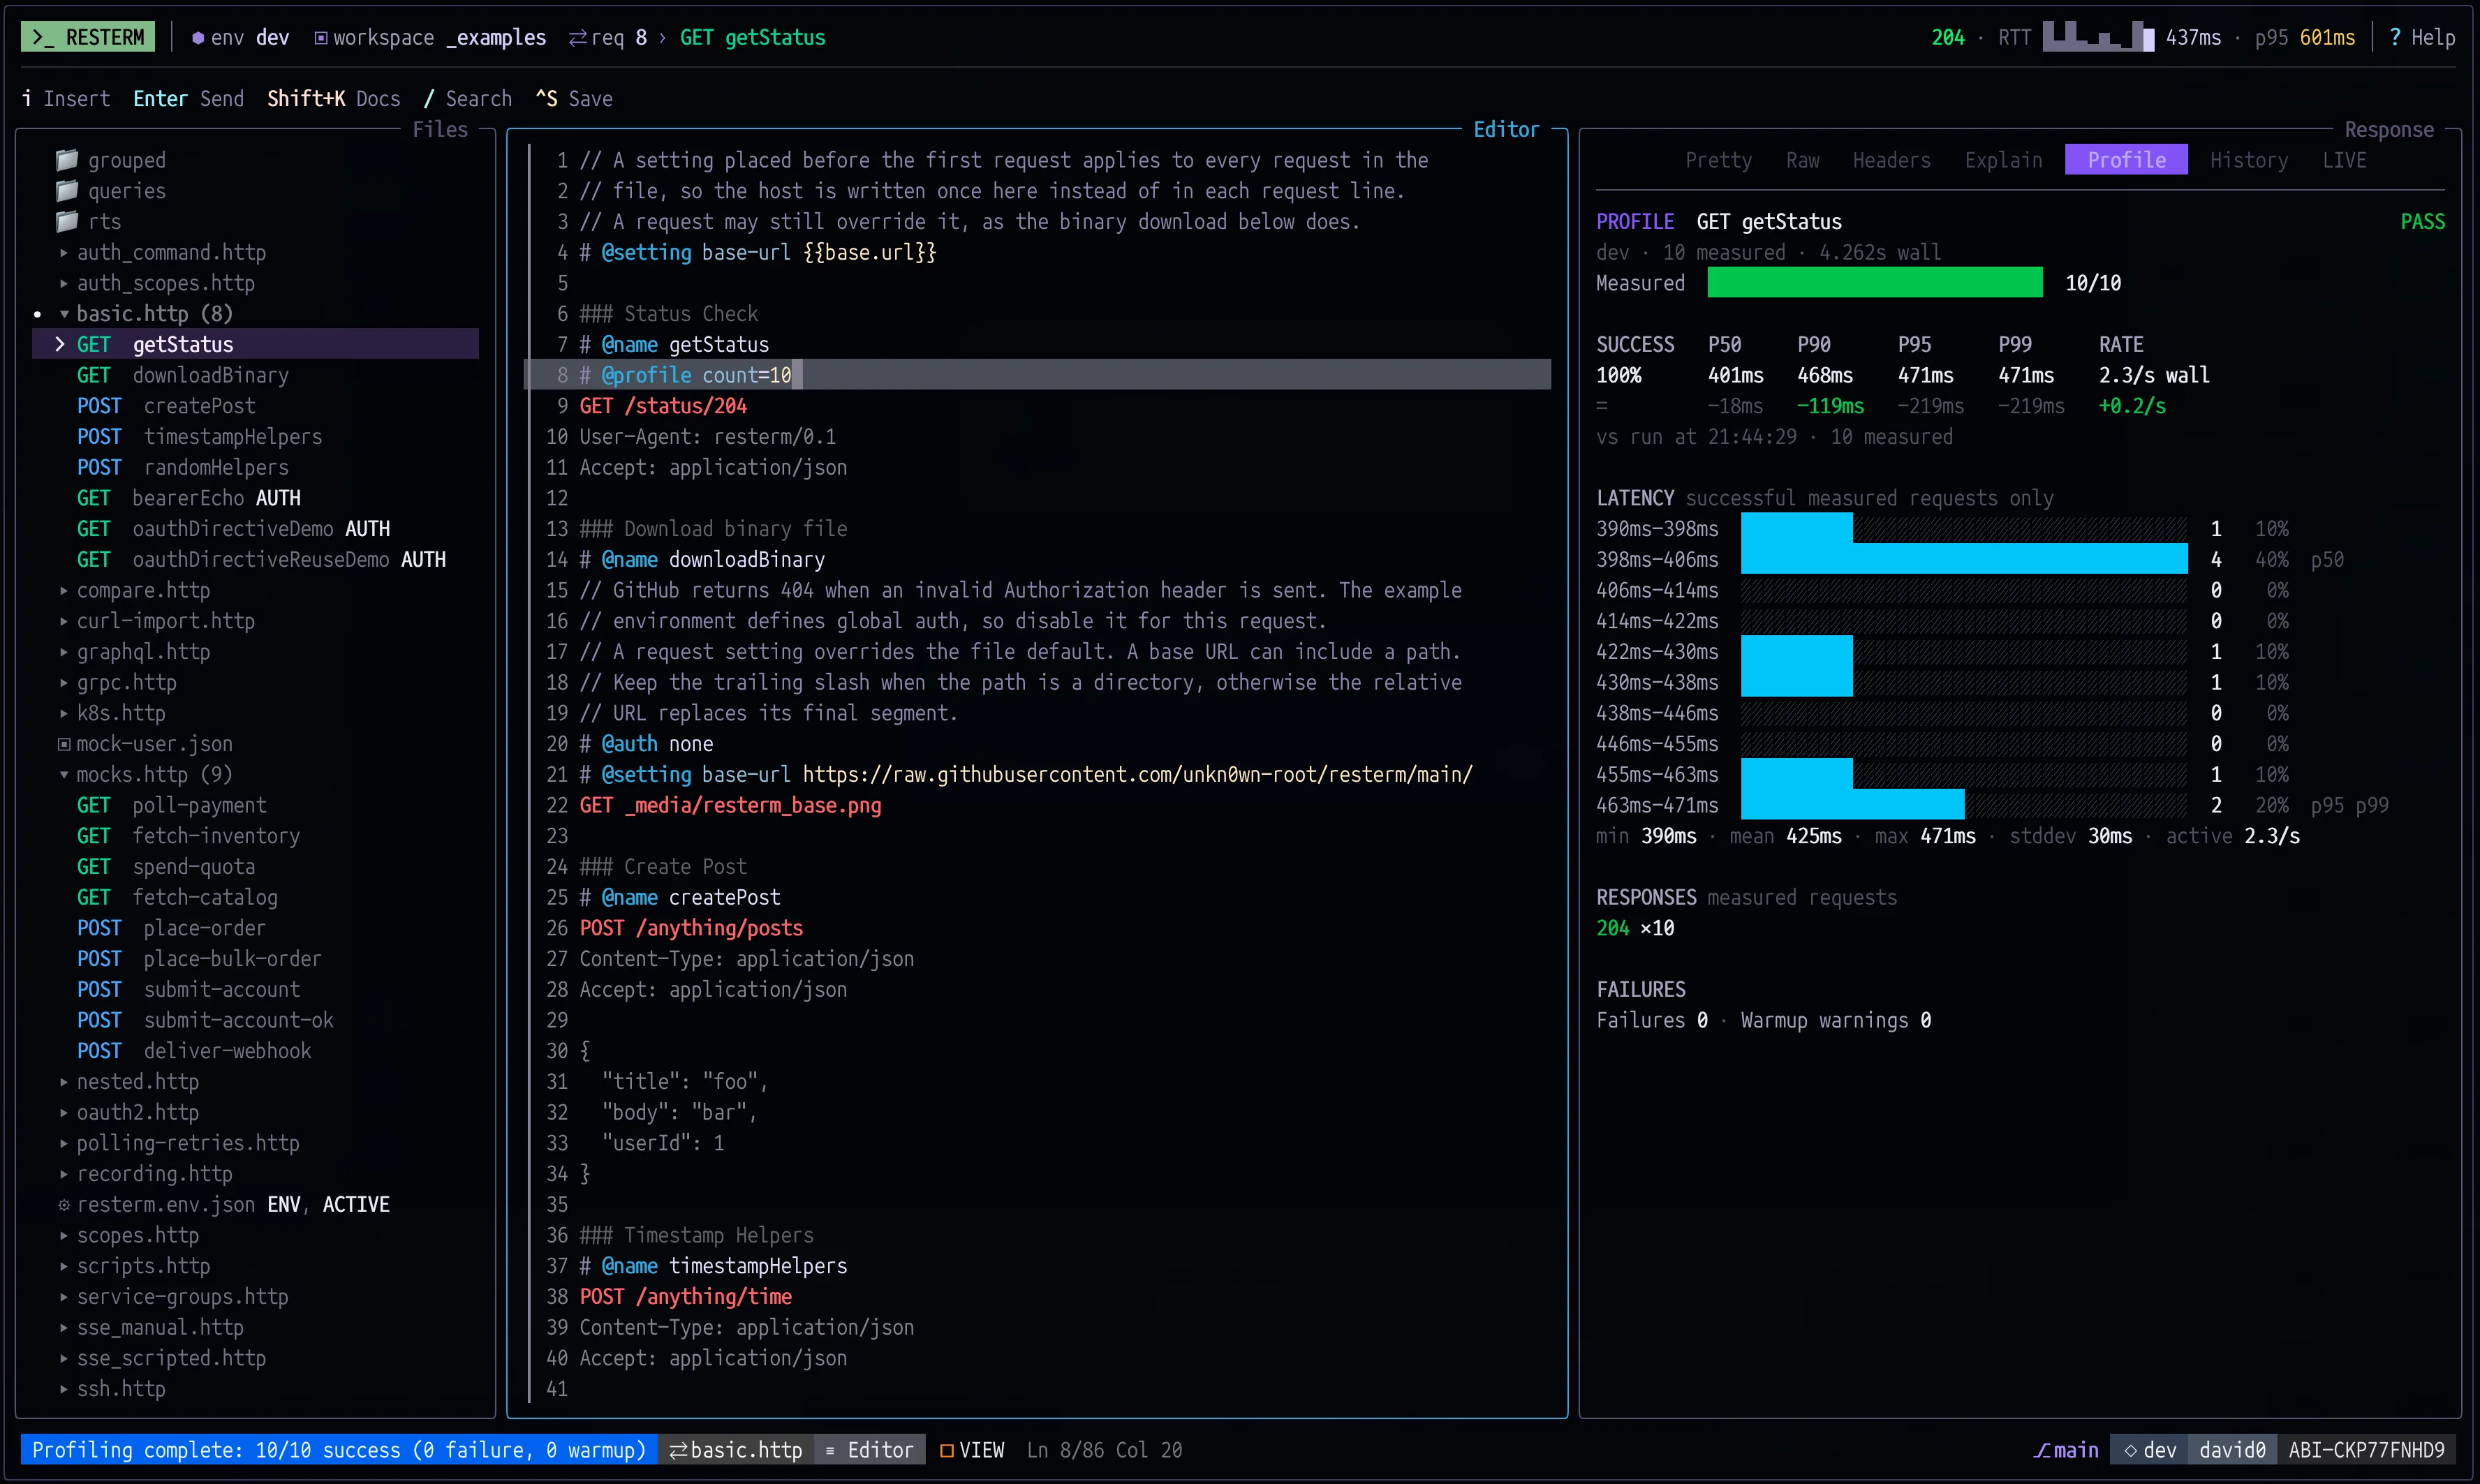Click the p95 601ms header value
This screenshot has width=2480, height=1484.
coord(2305,38)
